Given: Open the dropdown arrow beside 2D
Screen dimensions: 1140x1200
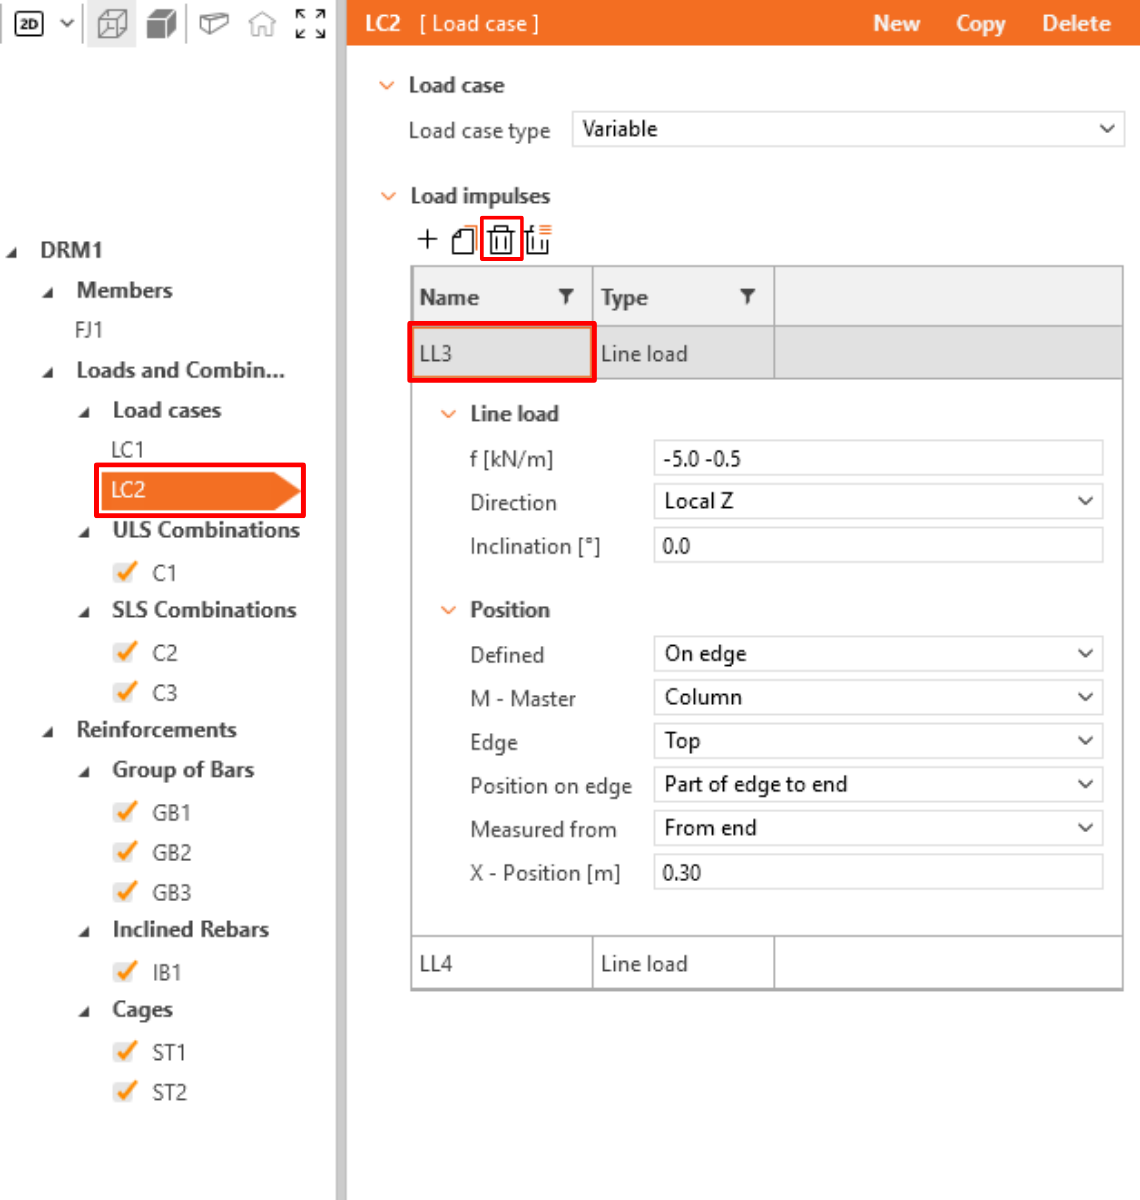Looking at the screenshot, I should point(67,23).
